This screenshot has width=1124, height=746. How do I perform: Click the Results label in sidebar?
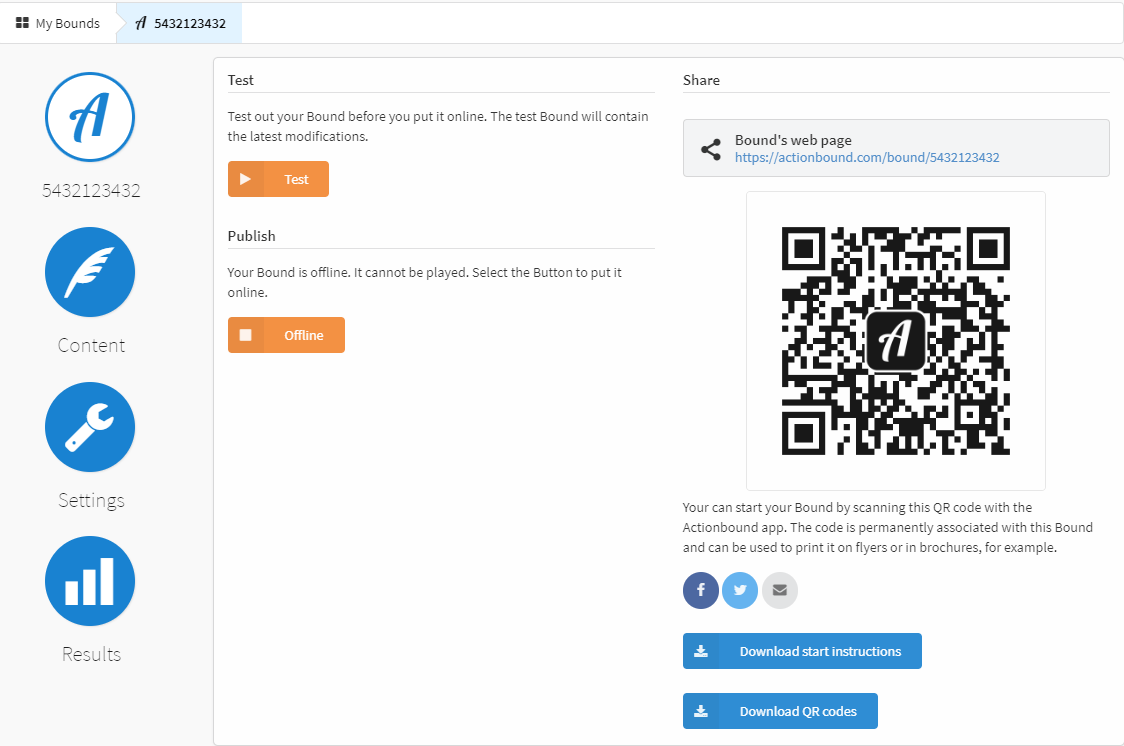click(x=91, y=655)
